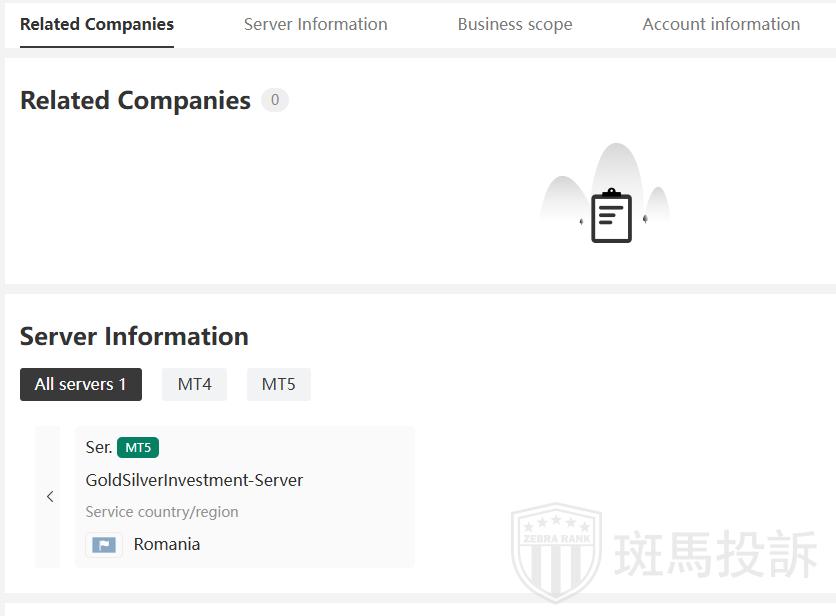
Task: Go to the Business scope tab
Action: point(515,24)
